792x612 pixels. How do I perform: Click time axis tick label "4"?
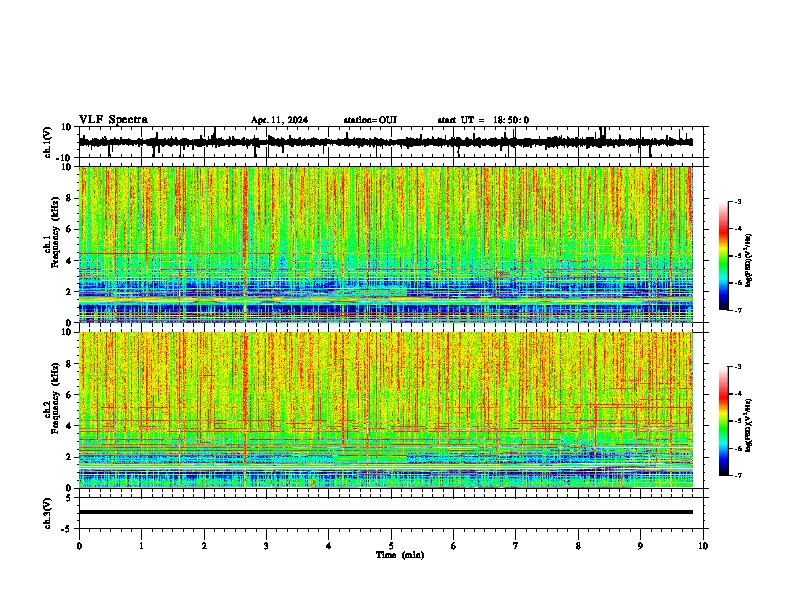click(x=329, y=546)
